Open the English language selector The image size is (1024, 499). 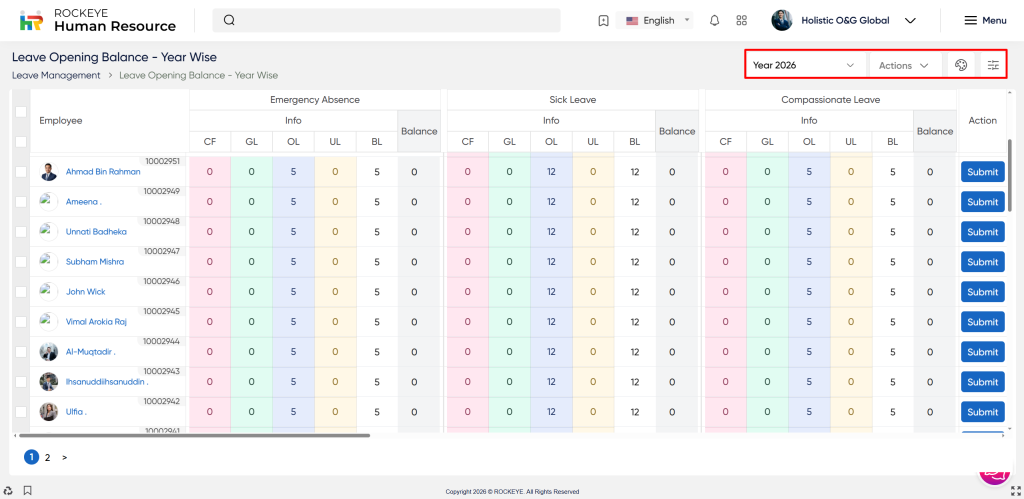pyautogui.click(x=658, y=20)
